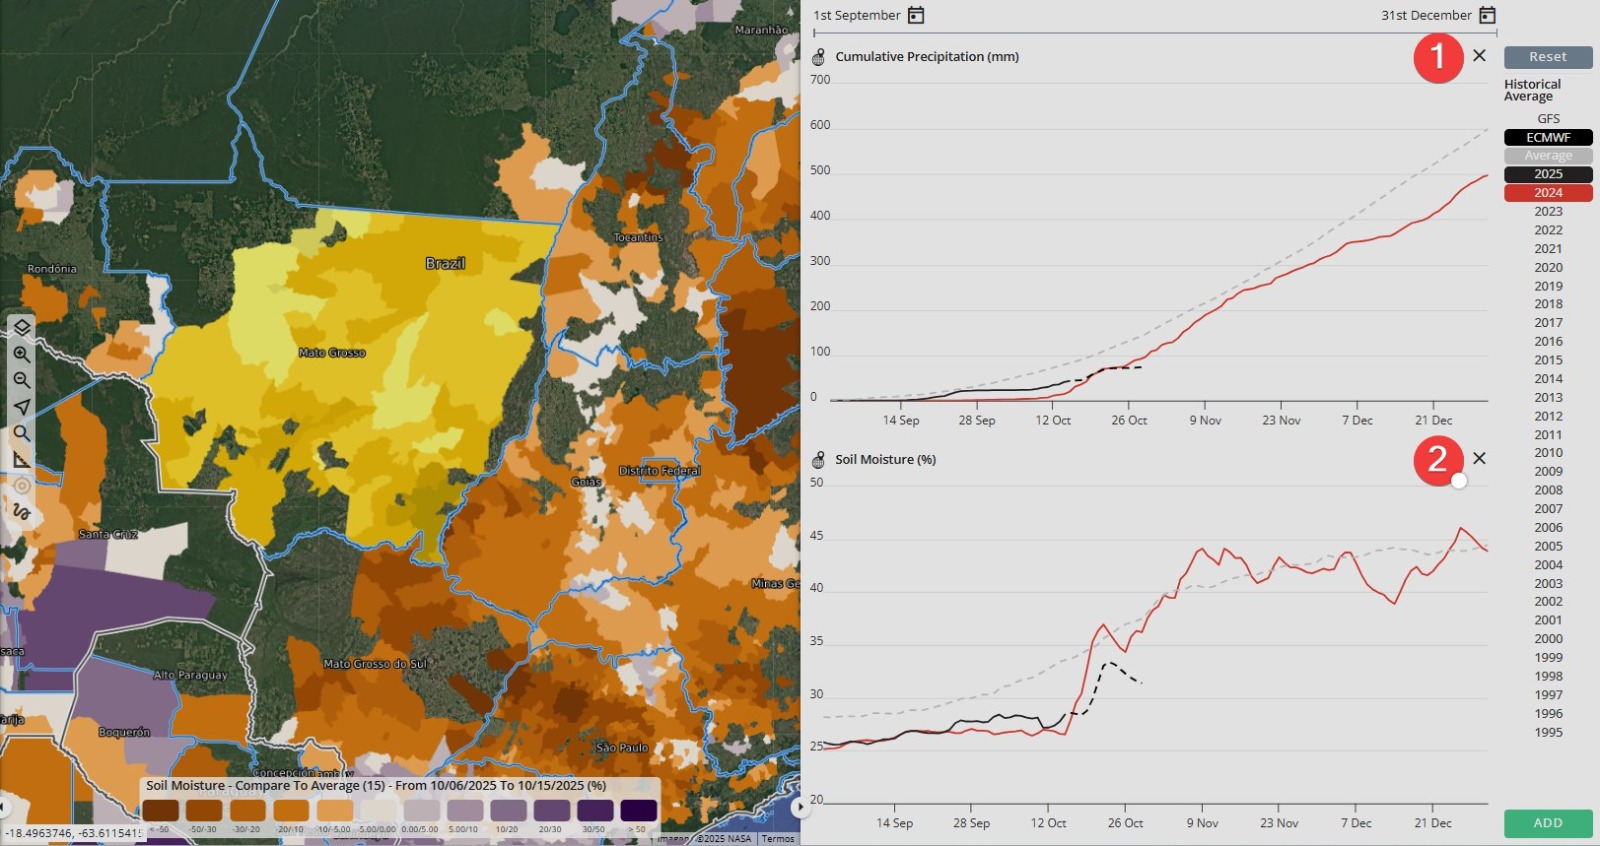Open the start date calendar picker

(x=916, y=15)
